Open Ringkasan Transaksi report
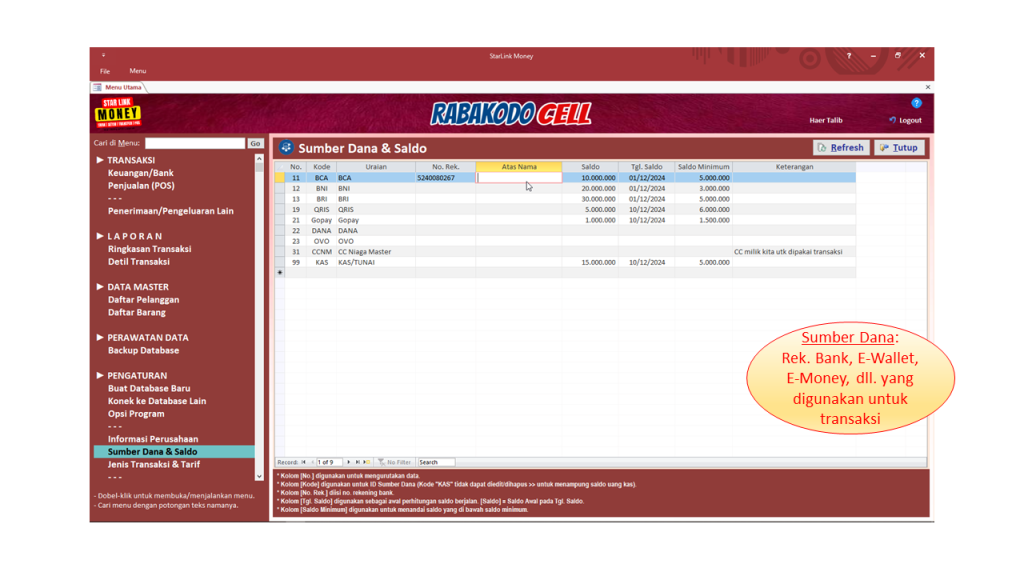Image resolution: width=1024 pixels, height=576 pixels. click(150, 249)
